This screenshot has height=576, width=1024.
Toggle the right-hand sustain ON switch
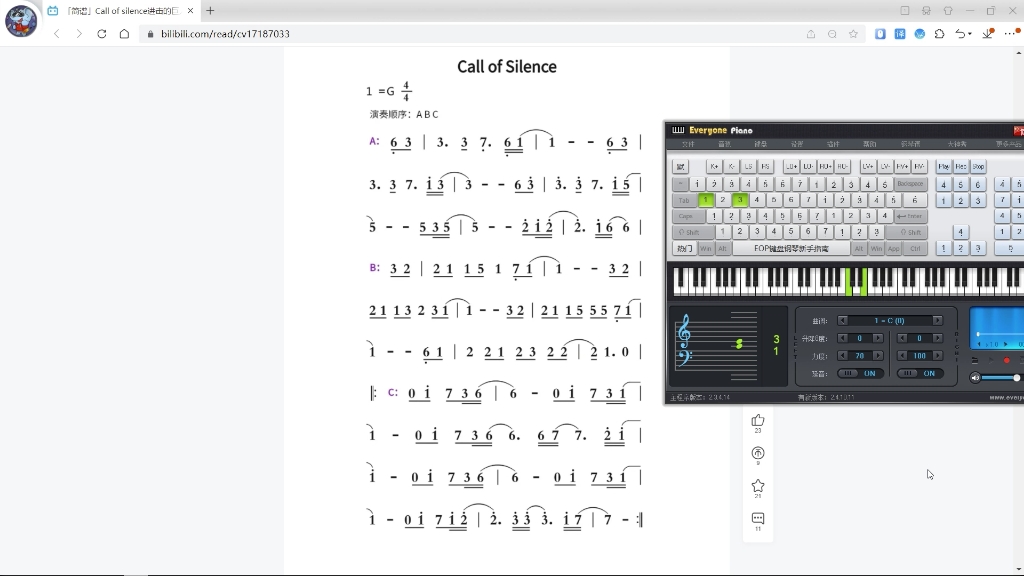(x=920, y=374)
